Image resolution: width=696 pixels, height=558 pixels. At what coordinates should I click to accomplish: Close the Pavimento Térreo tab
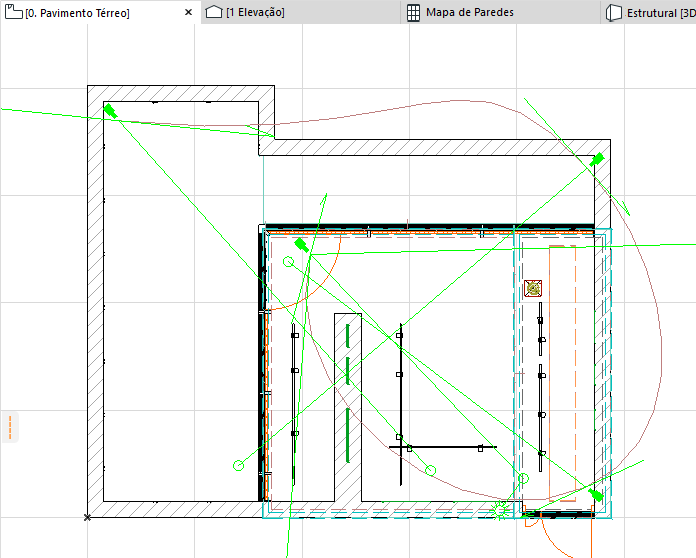tap(189, 12)
